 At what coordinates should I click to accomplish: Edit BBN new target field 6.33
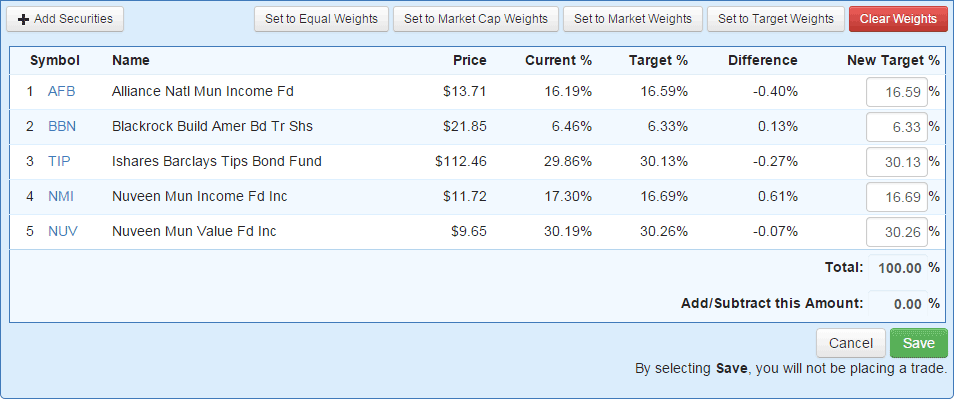[897, 127]
